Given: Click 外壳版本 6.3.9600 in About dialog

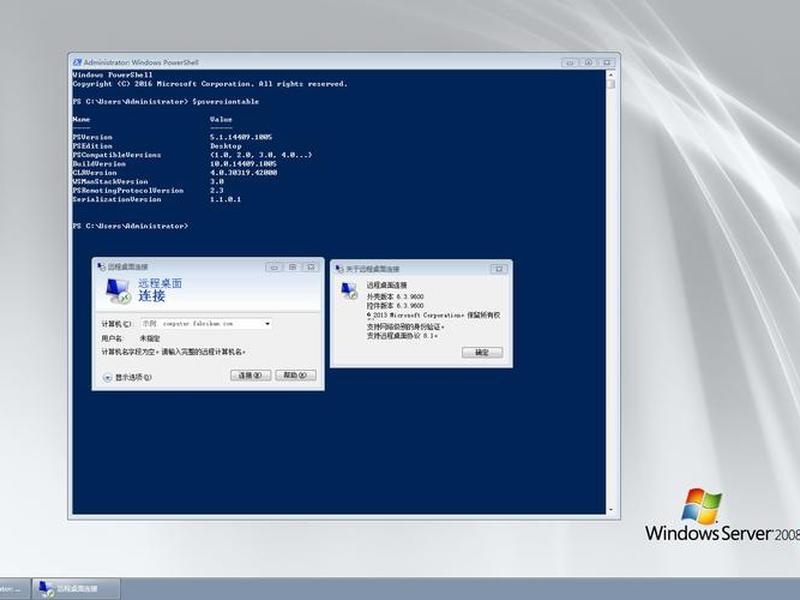Looking at the screenshot, I should coord(395,296).
